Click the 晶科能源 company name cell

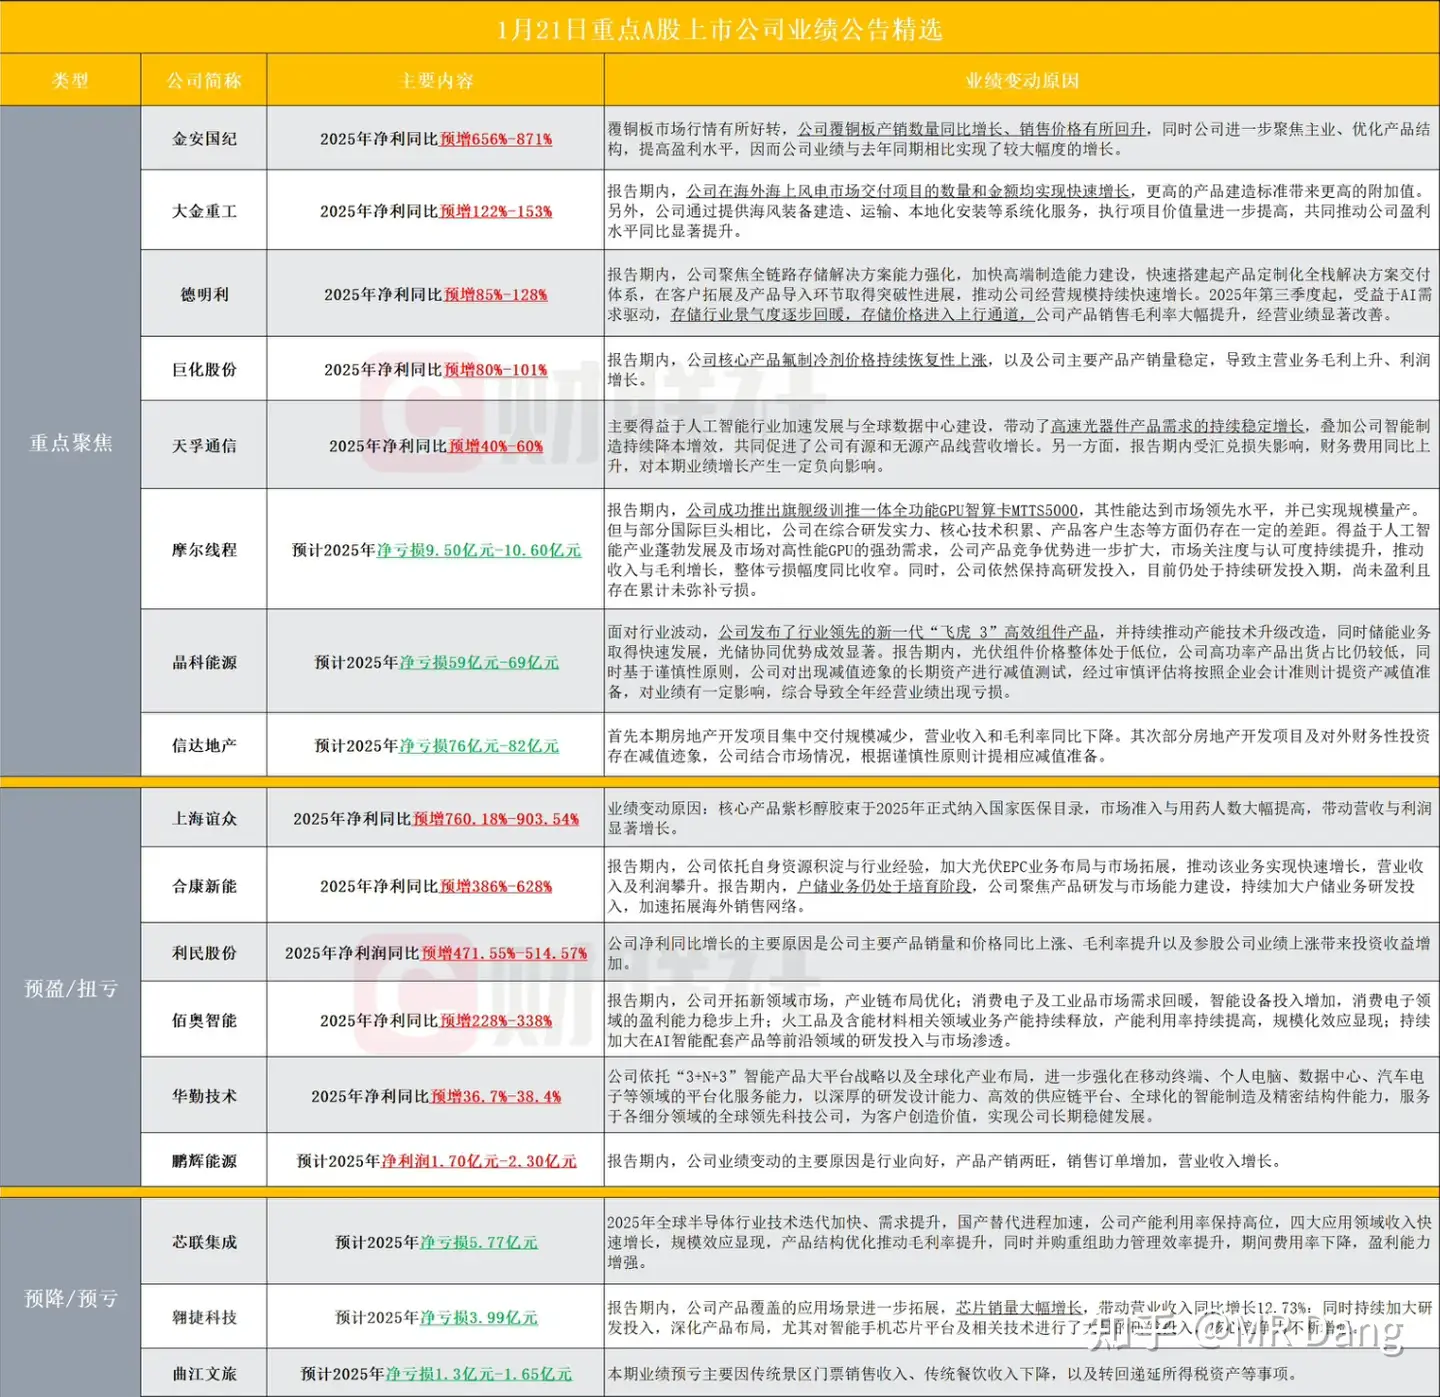click(x=204, y=662)
